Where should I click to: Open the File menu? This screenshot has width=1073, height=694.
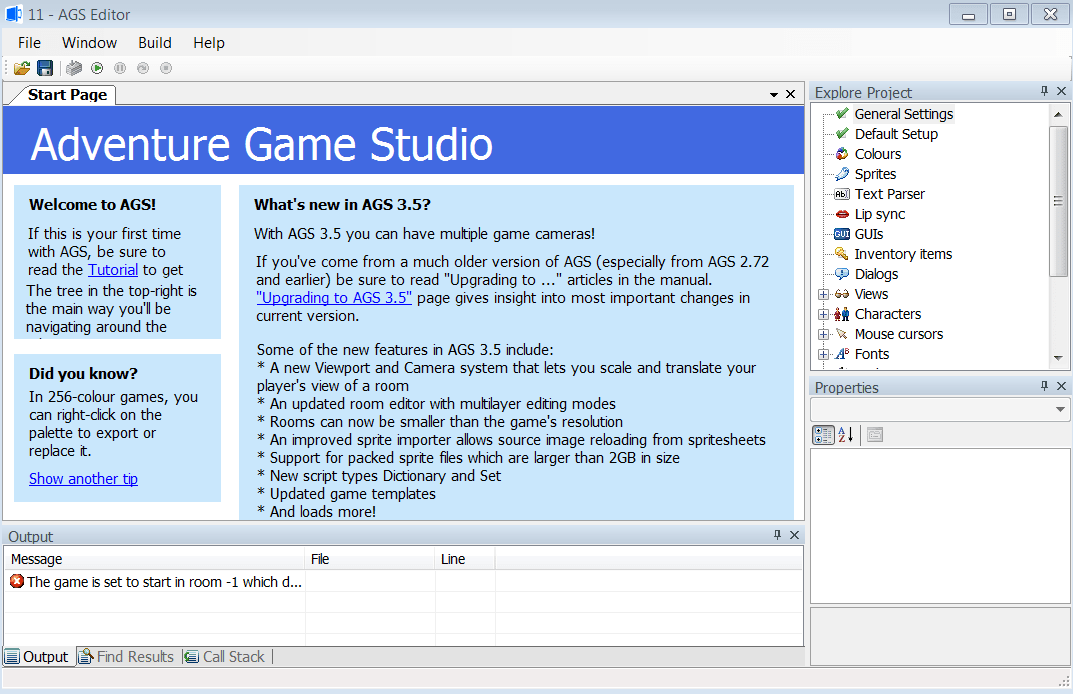[29, 42]
